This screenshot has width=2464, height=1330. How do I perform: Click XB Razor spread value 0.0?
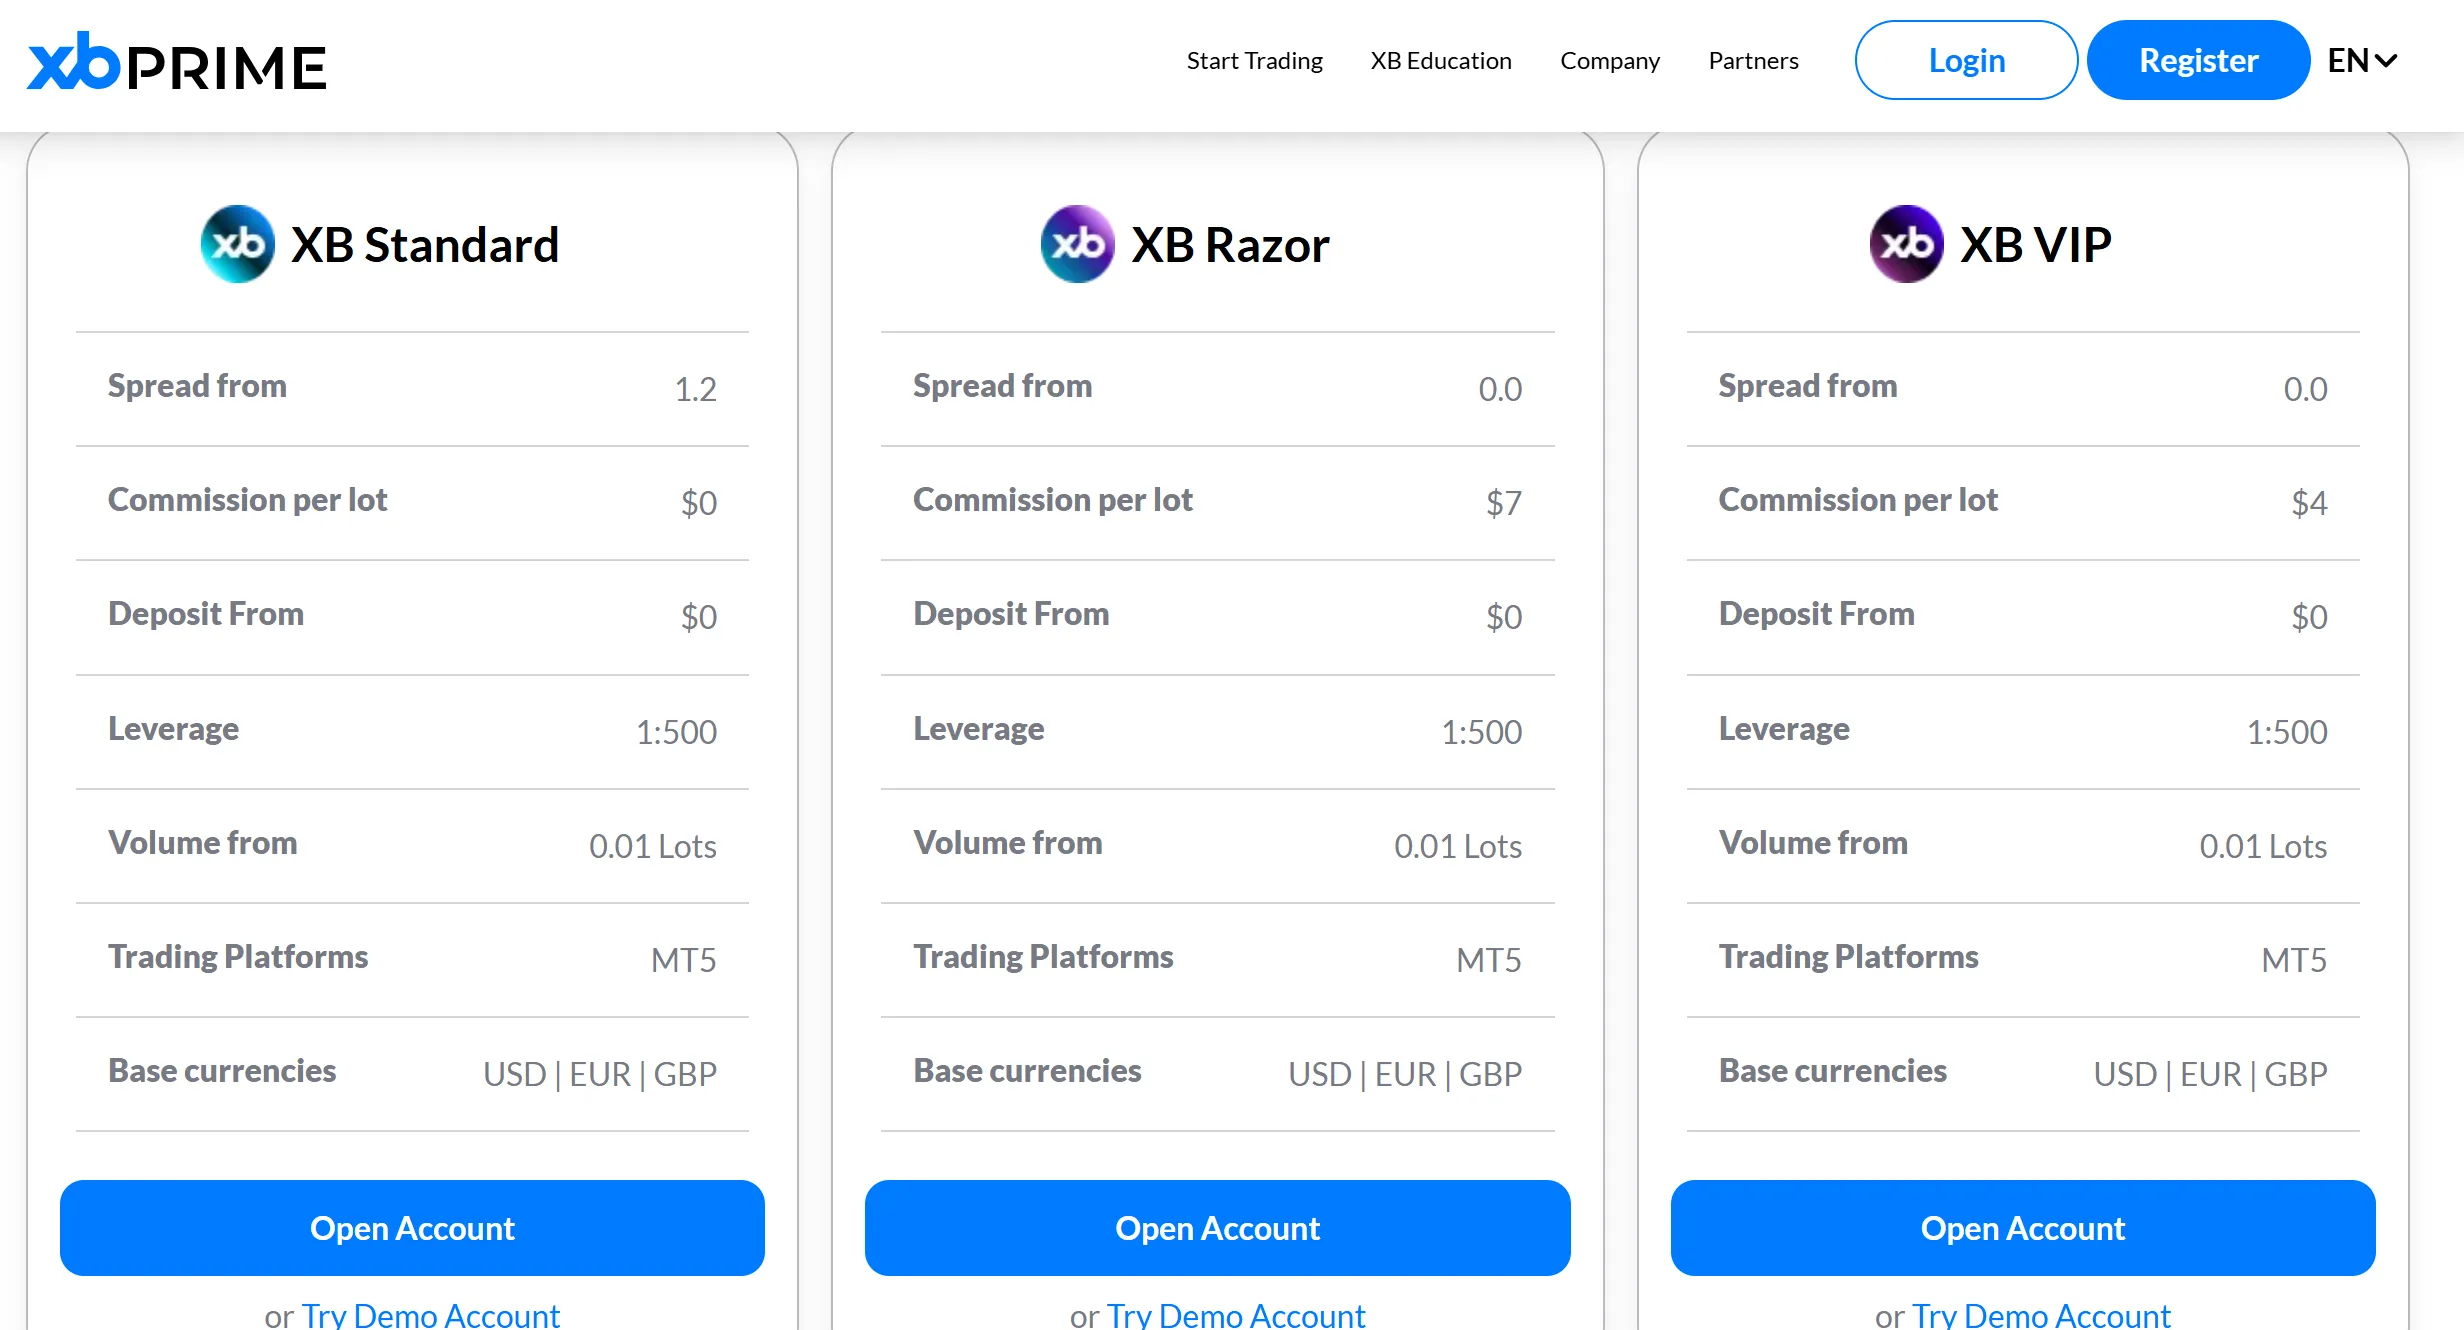tap(1500, 389)
